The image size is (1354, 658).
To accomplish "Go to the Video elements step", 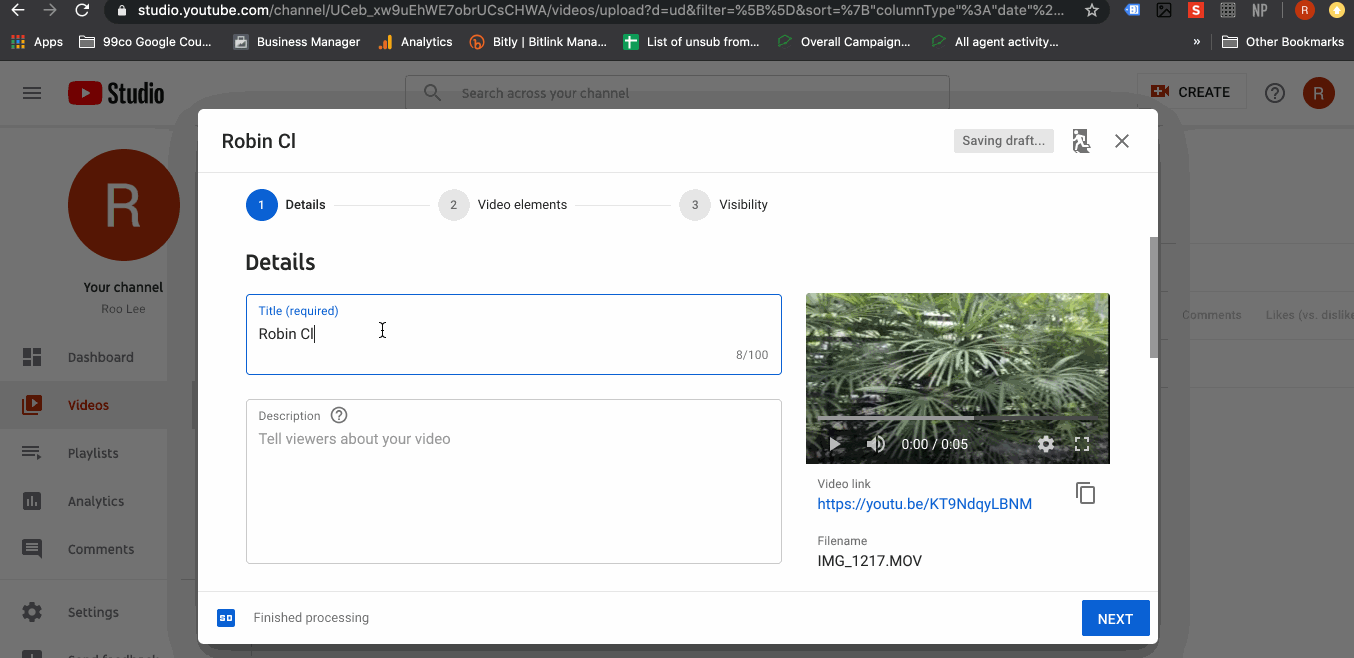I will click(503, 205).
